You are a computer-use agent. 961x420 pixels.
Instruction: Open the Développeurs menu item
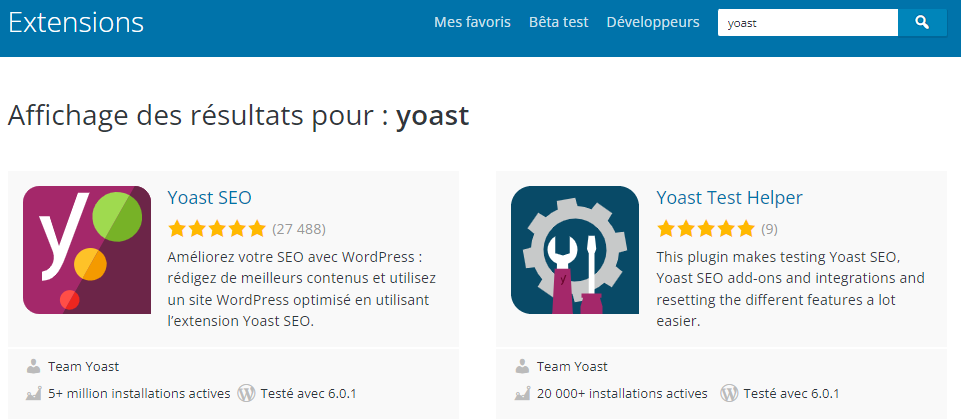[x=653, y=22]
